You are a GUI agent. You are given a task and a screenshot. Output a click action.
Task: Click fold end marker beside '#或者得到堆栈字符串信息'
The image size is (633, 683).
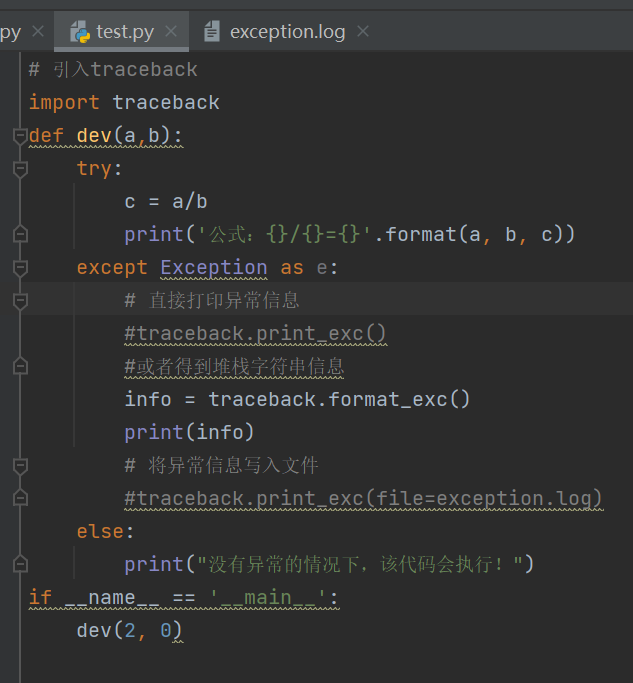point(20,366)
